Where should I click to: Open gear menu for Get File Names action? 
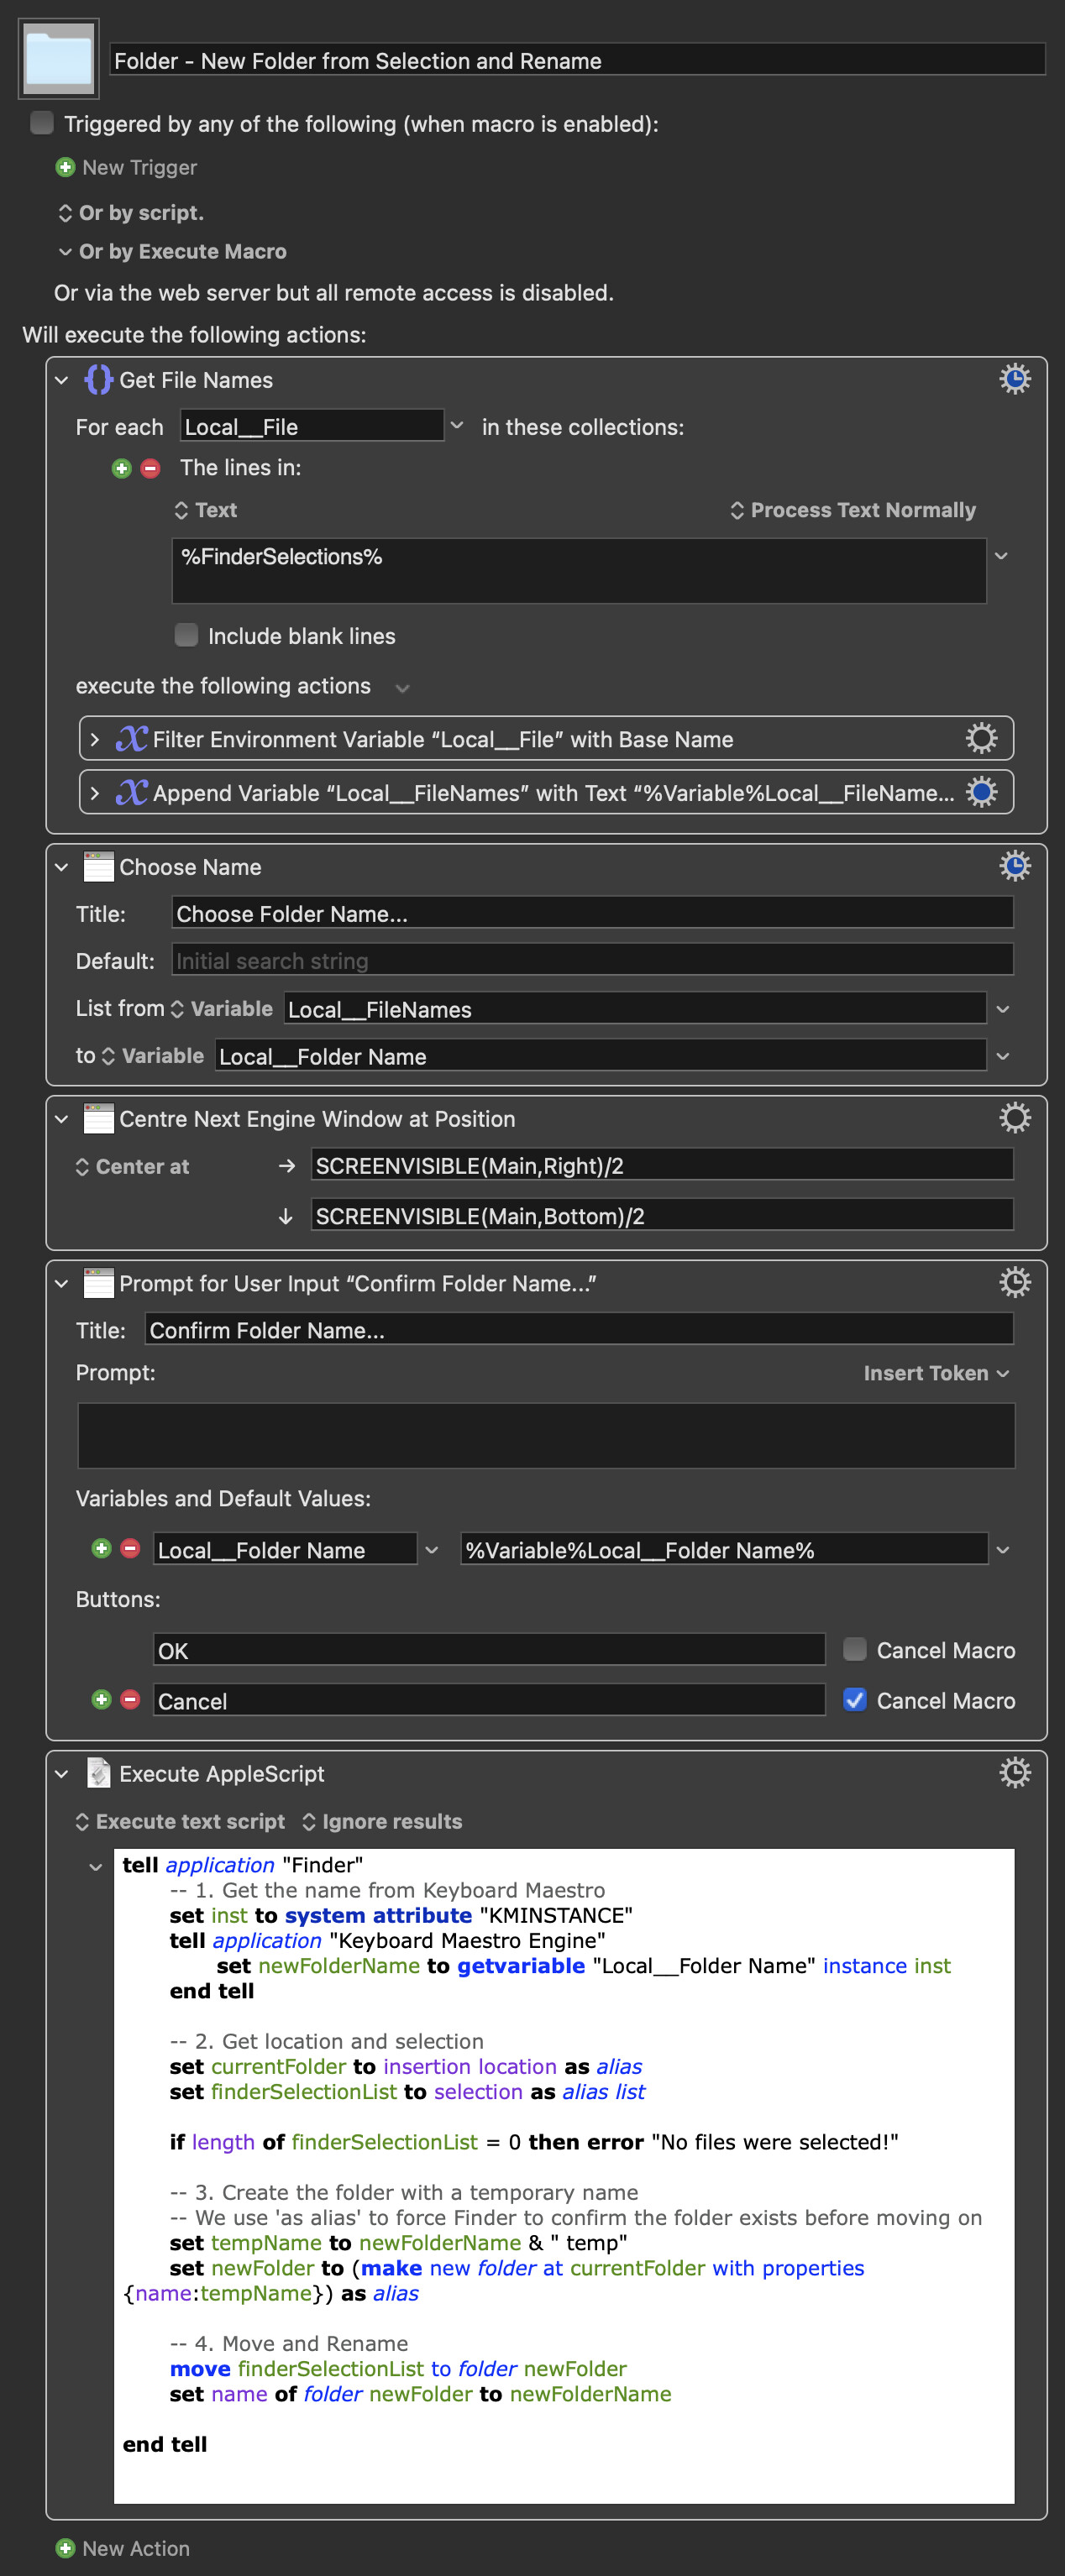click(1014, 379)
